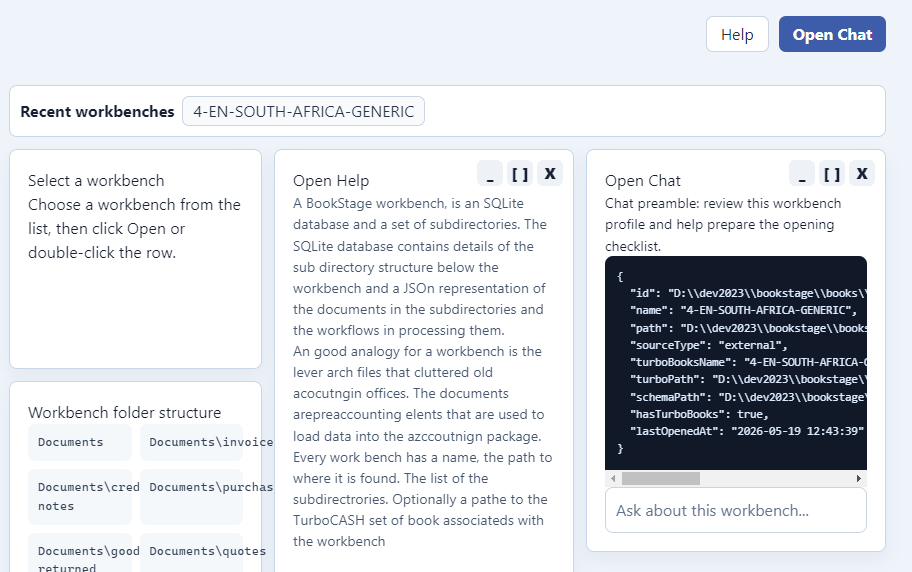
Task: Select the Documents\invoices folder chip
Action: (191, 442)
